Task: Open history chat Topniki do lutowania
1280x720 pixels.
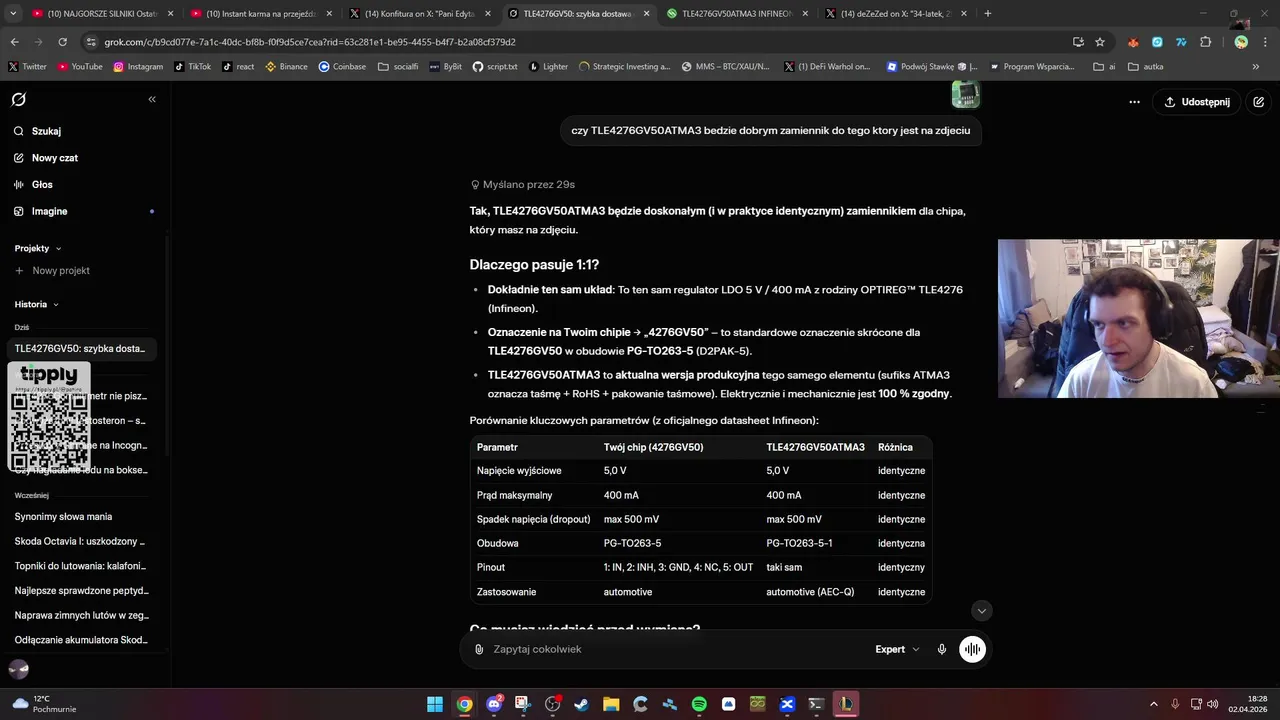Action: coord(82,566)
